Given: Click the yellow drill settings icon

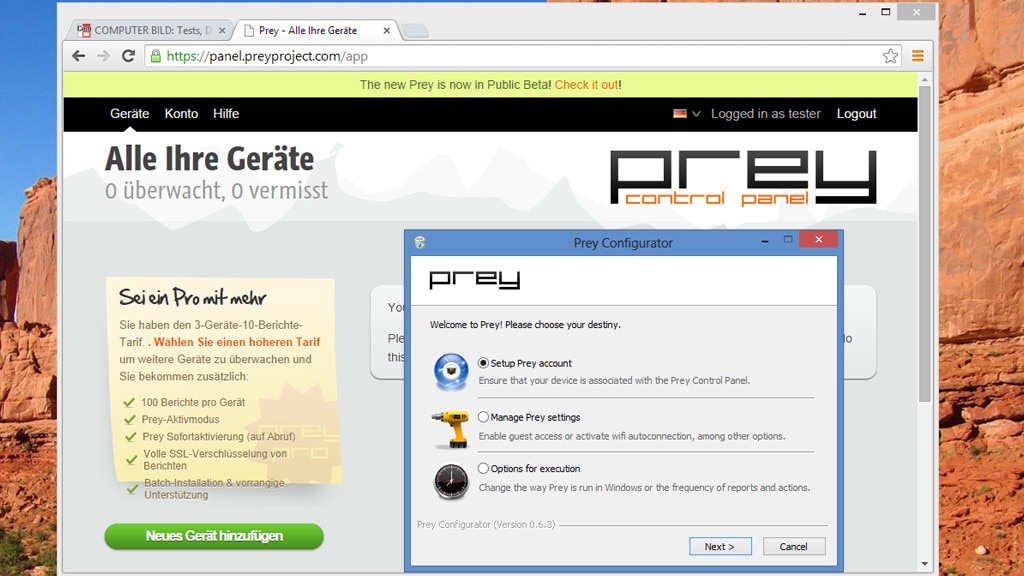Looking at the screenshot, I should click(451, 429).
